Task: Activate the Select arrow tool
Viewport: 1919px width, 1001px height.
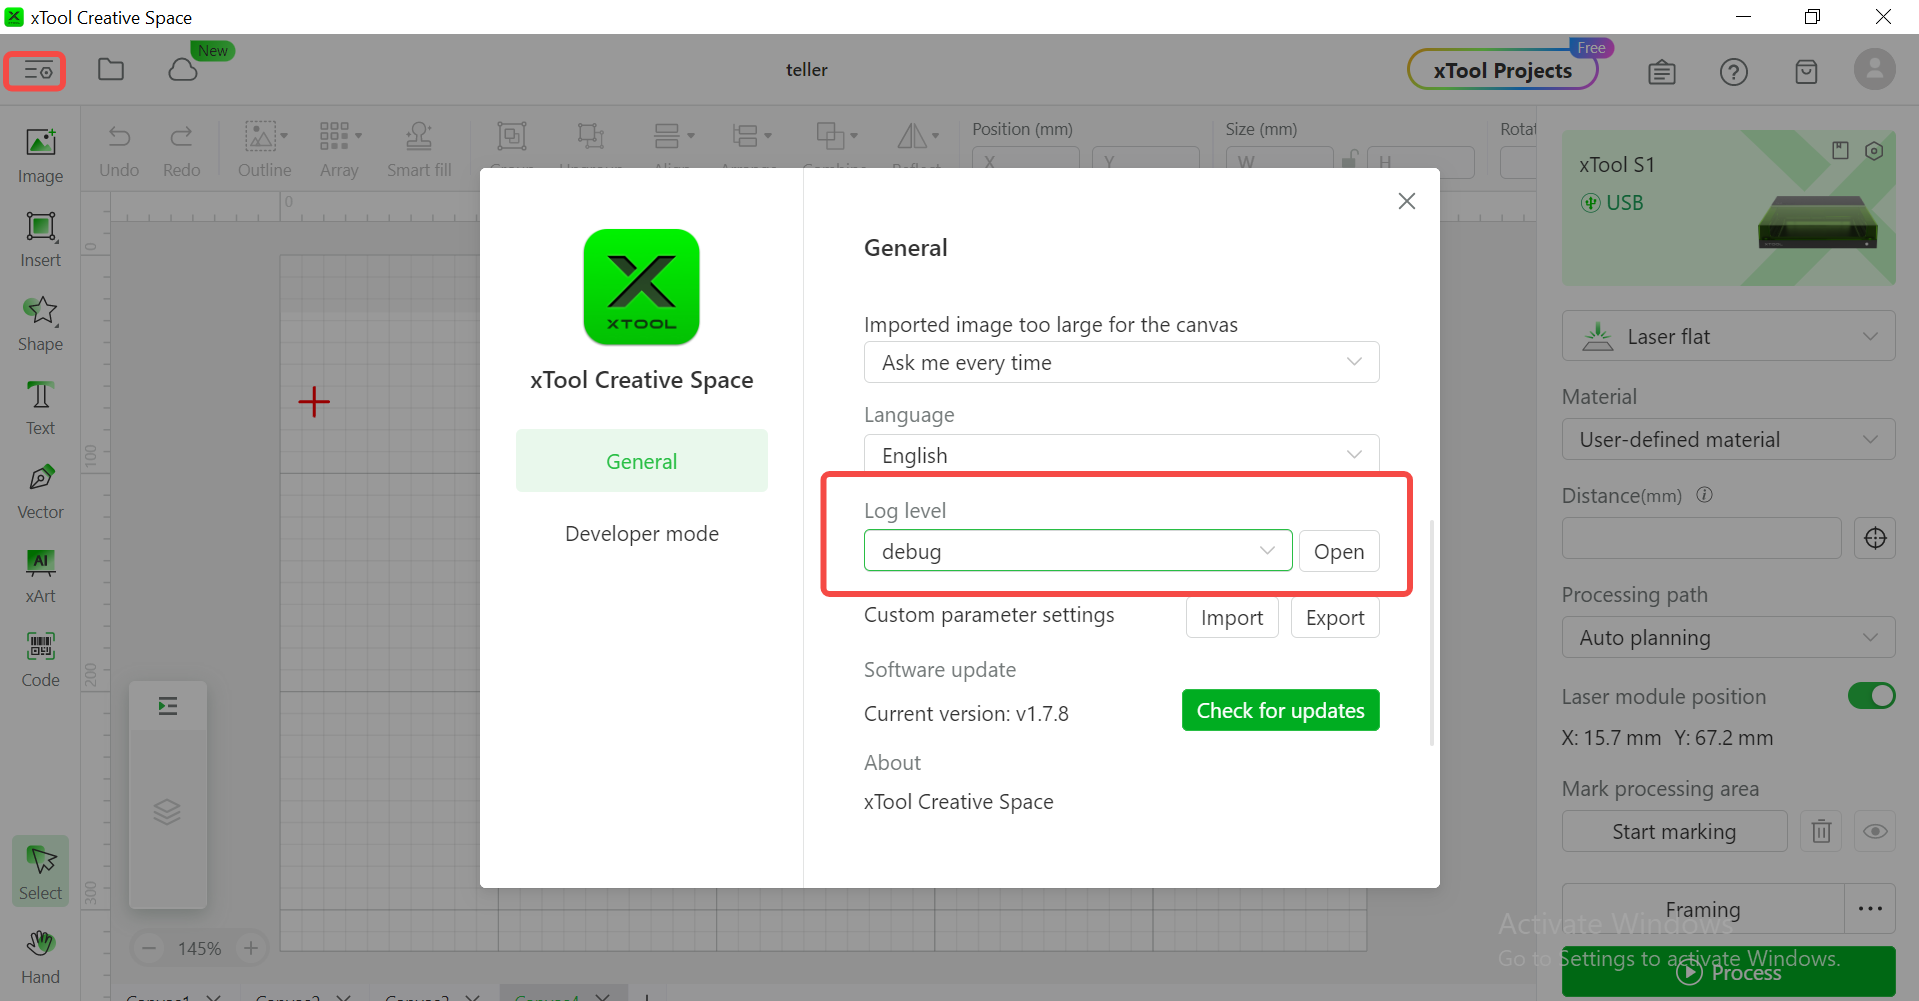Action: tap(40, 872)
